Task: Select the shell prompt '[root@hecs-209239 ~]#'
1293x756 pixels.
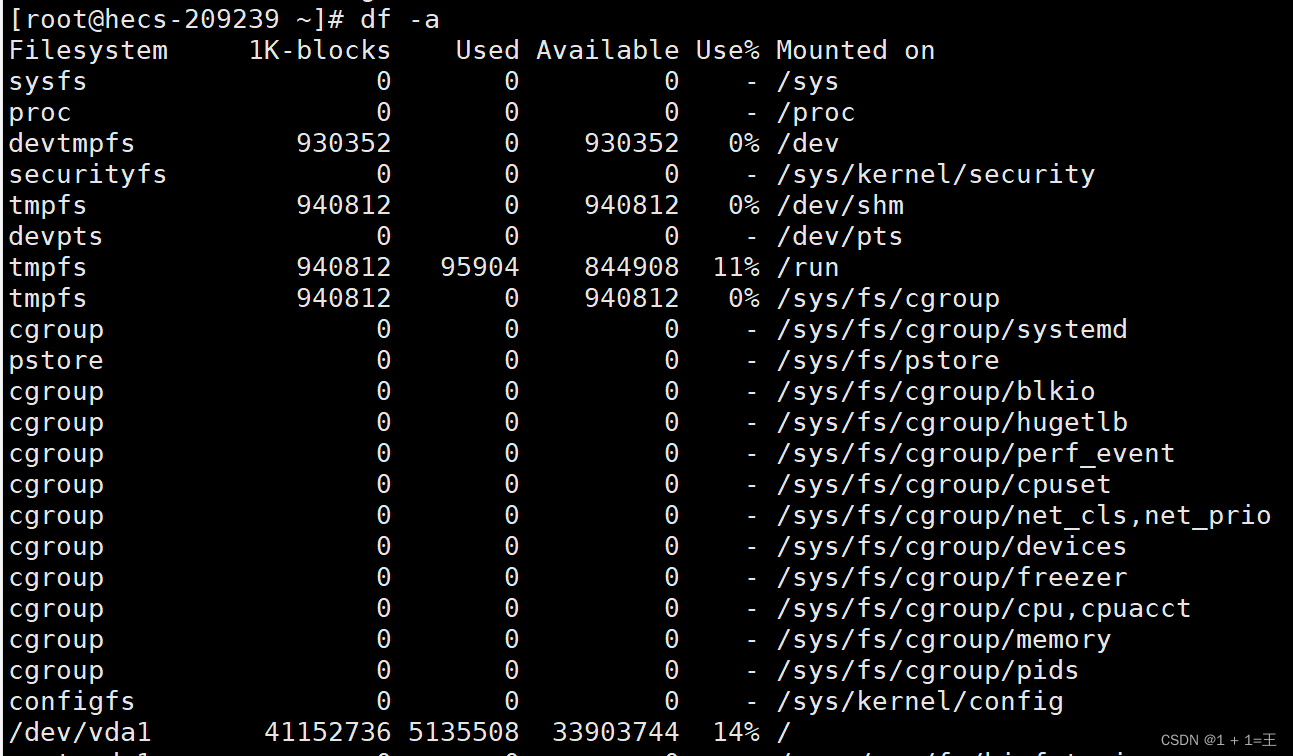Action: (x=177, y=19)
